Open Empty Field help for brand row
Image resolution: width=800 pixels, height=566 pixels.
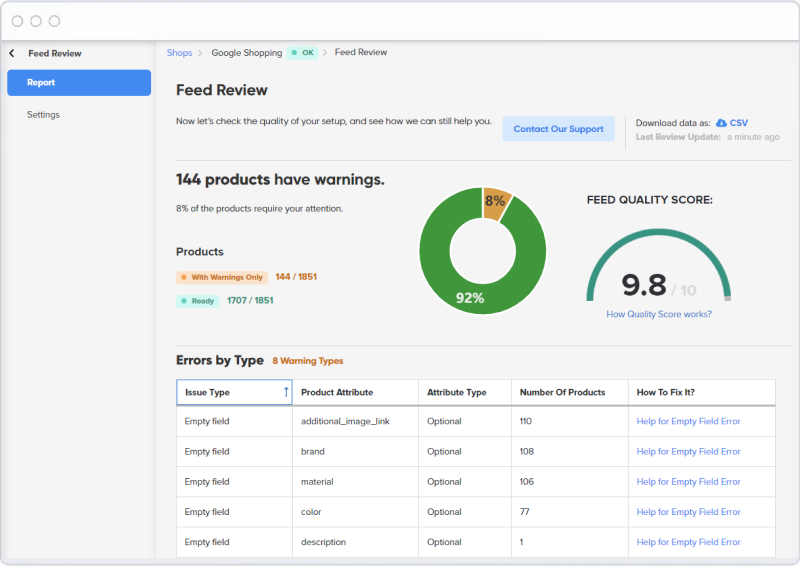click(x=688, y=451)
